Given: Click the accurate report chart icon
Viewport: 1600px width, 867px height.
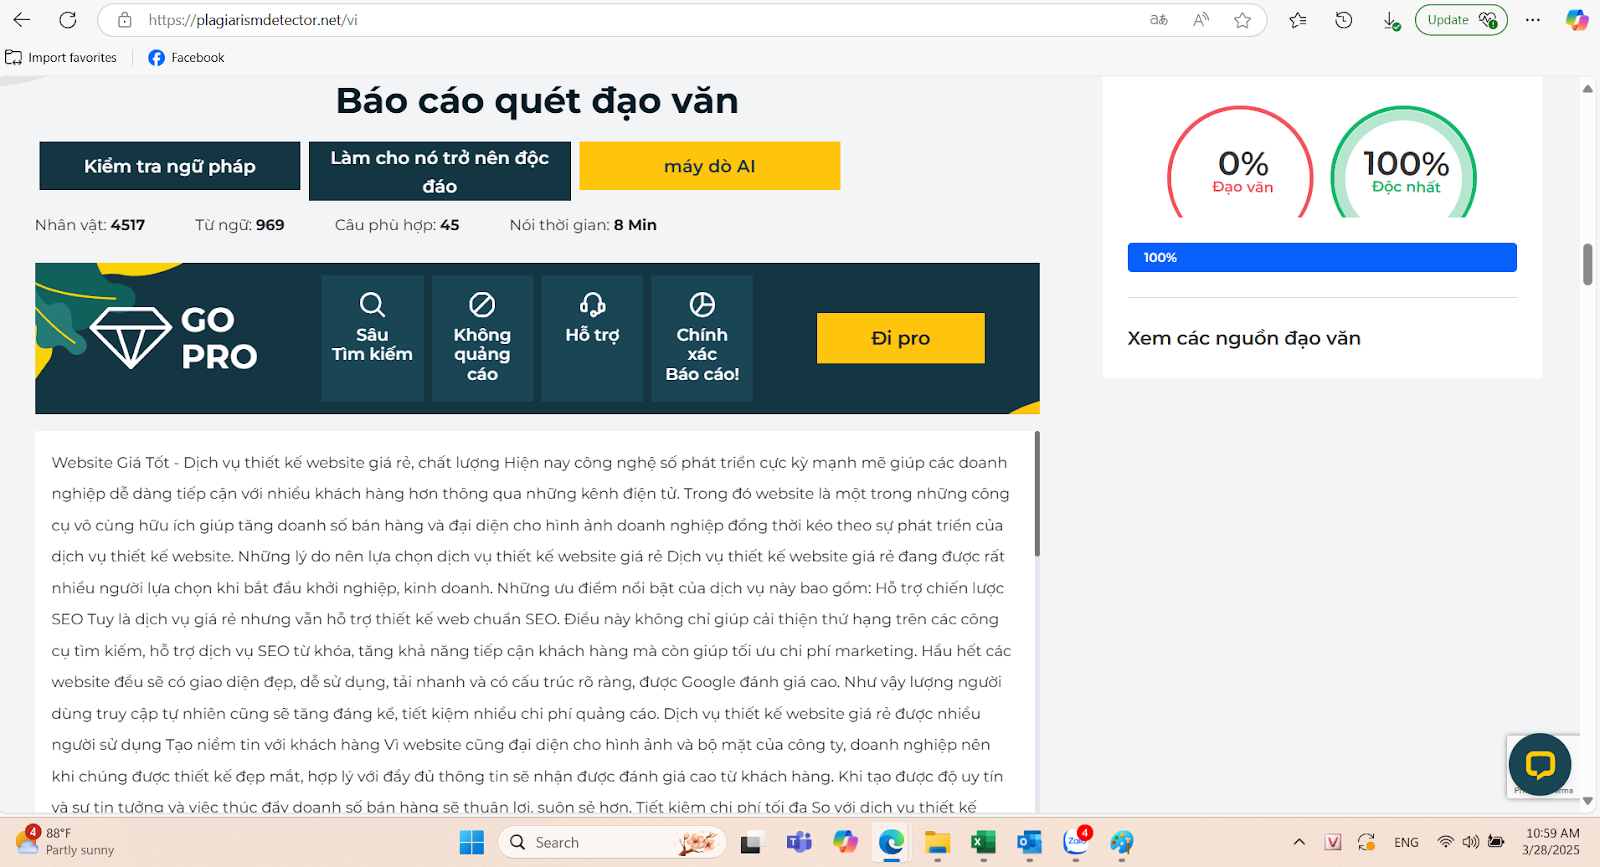Looking at the screenshot, I should click(x=702, y=304).
